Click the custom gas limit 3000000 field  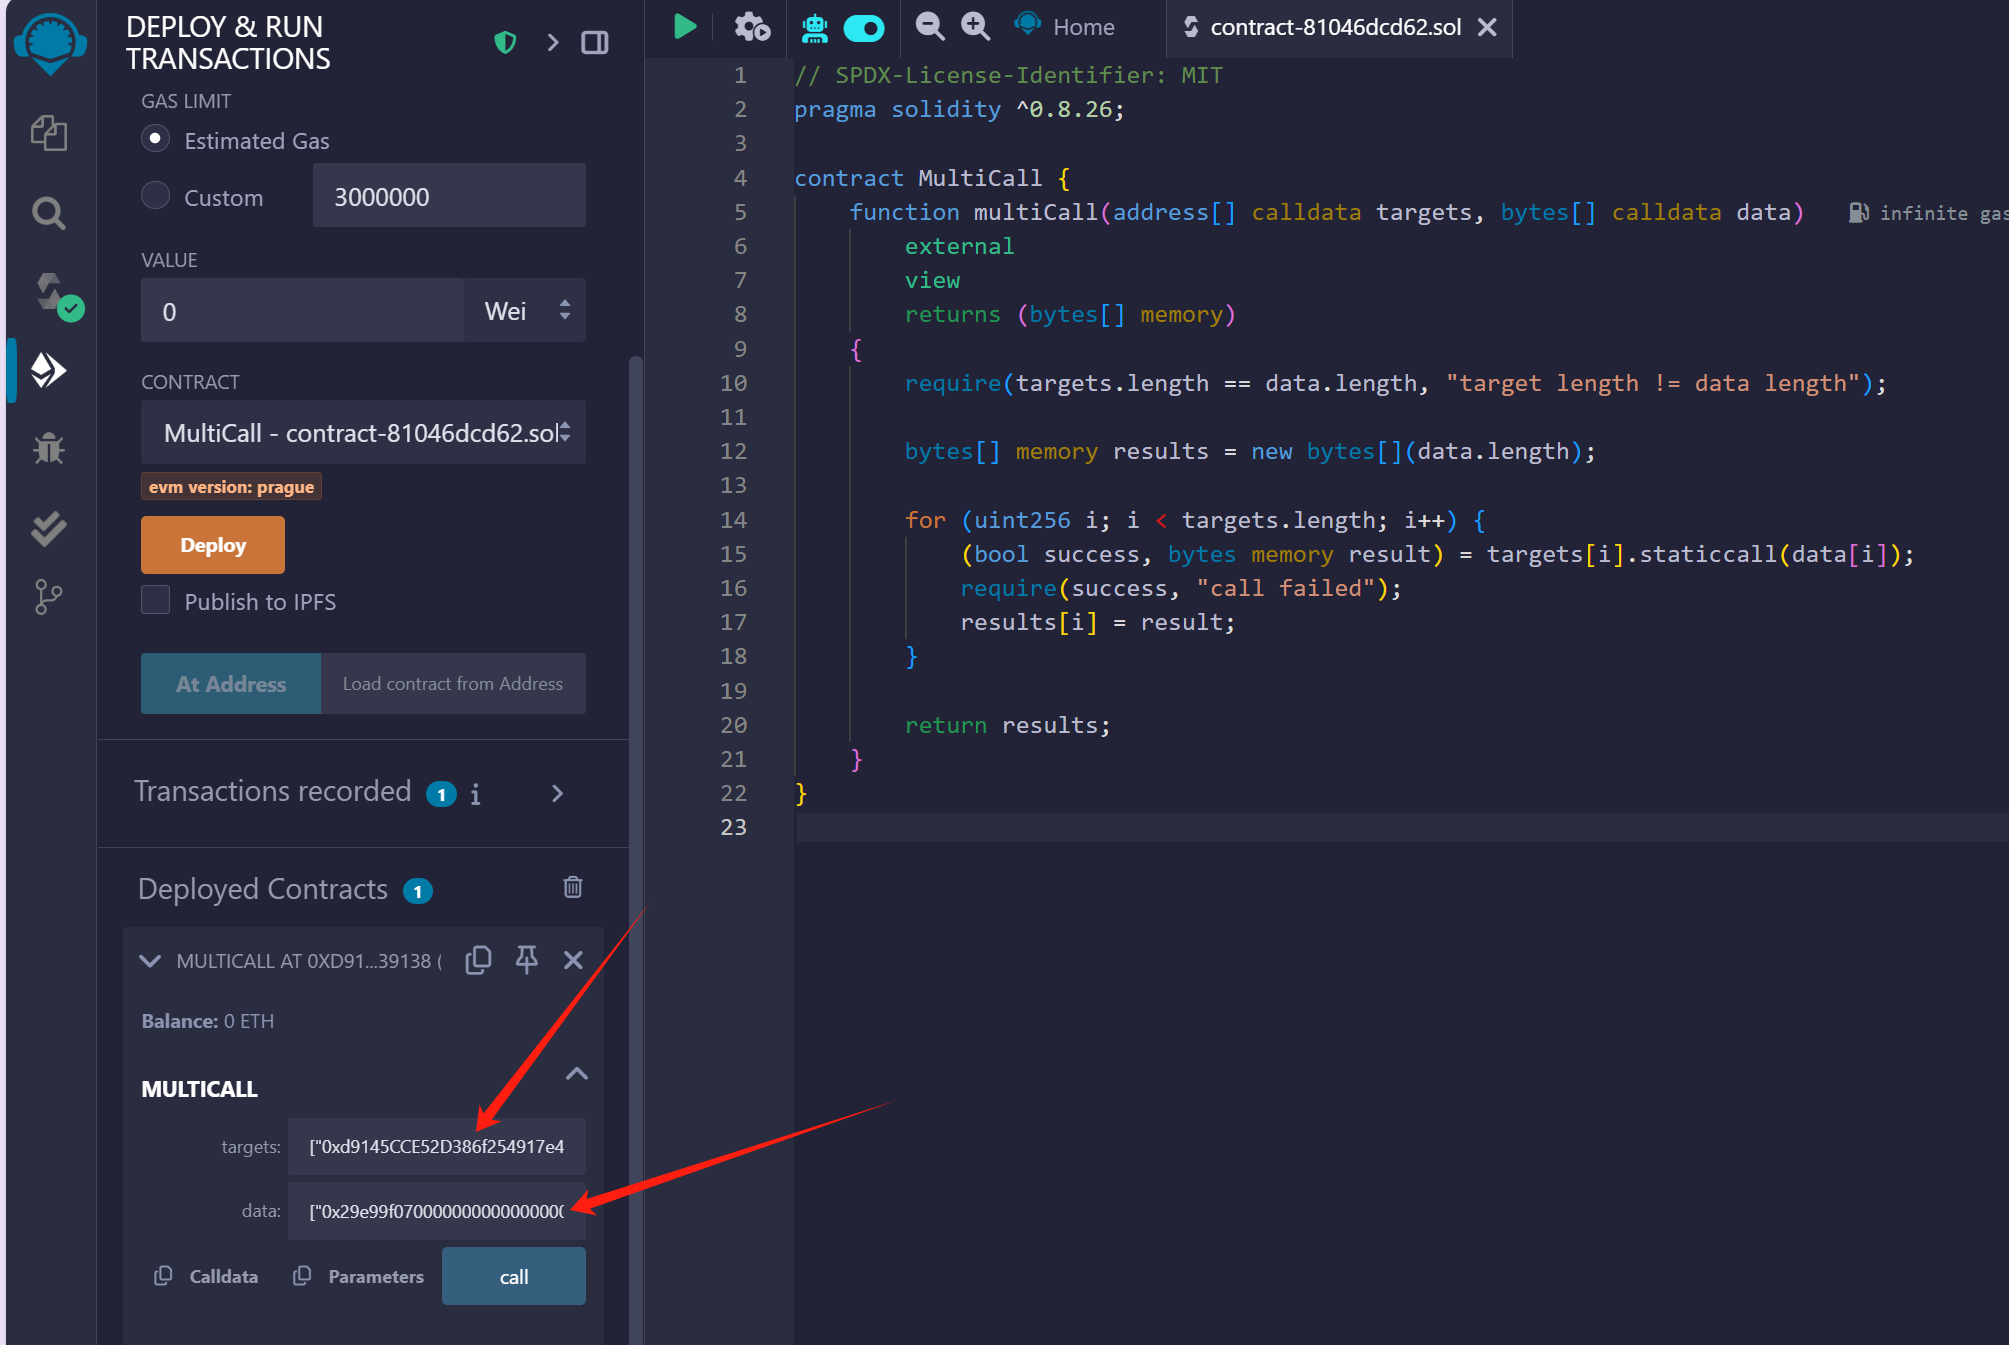[x=449, y=196]
